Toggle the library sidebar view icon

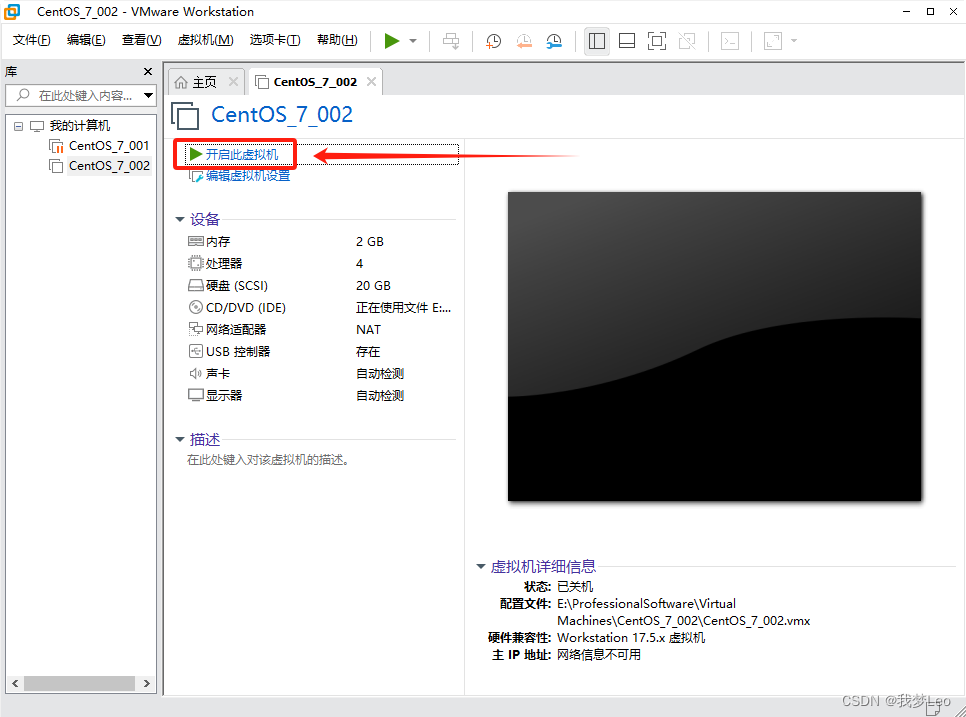point(596,41)
